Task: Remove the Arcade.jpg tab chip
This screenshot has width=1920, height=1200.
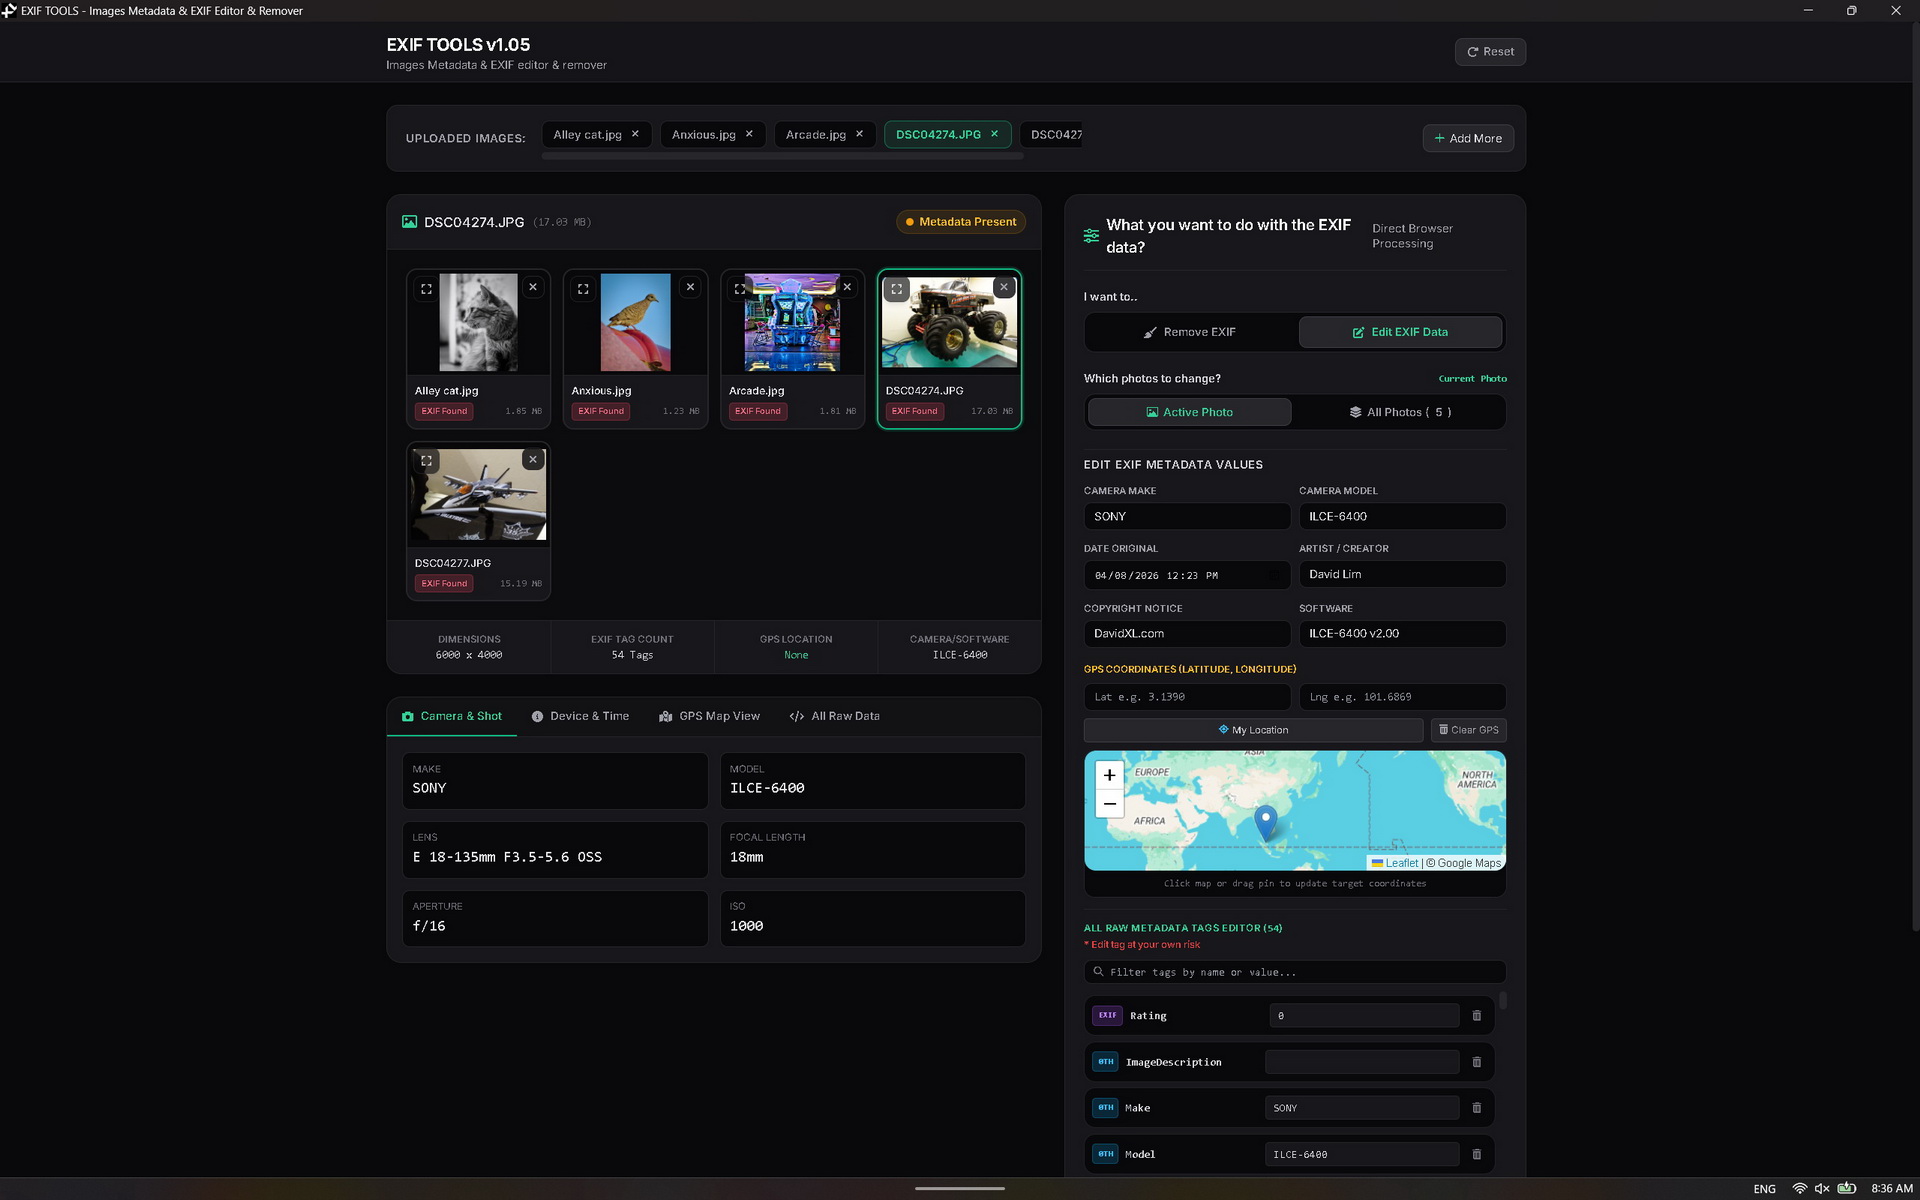Action: coord(859,134)
